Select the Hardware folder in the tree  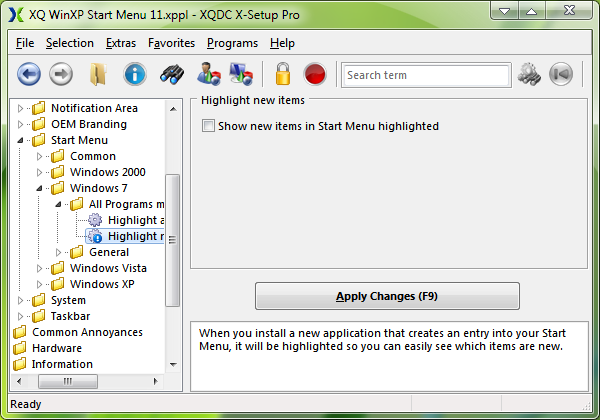pyautogui.click(x=57, y=348)
